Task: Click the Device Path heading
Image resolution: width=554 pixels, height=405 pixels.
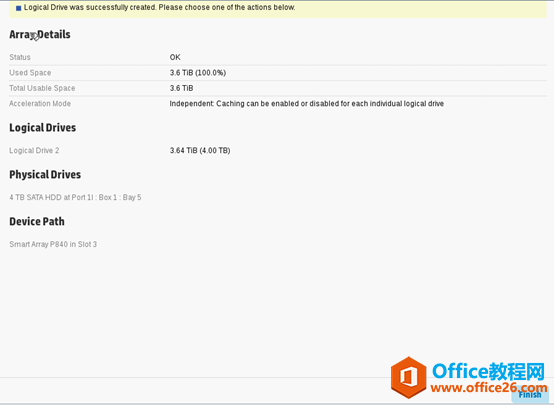Action: click(x=37, y=222)
